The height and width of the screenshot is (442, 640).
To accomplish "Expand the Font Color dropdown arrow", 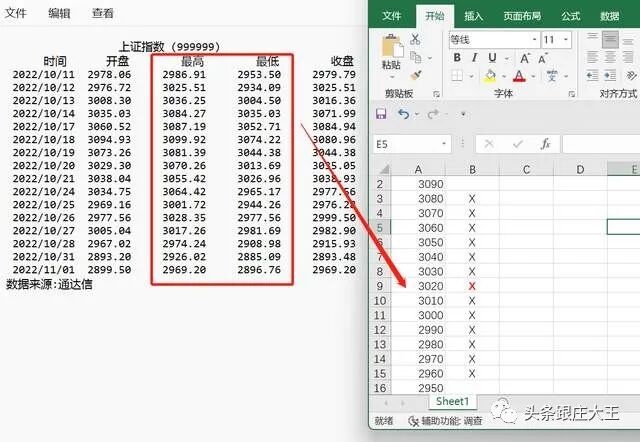I will (x=533, y=76).
